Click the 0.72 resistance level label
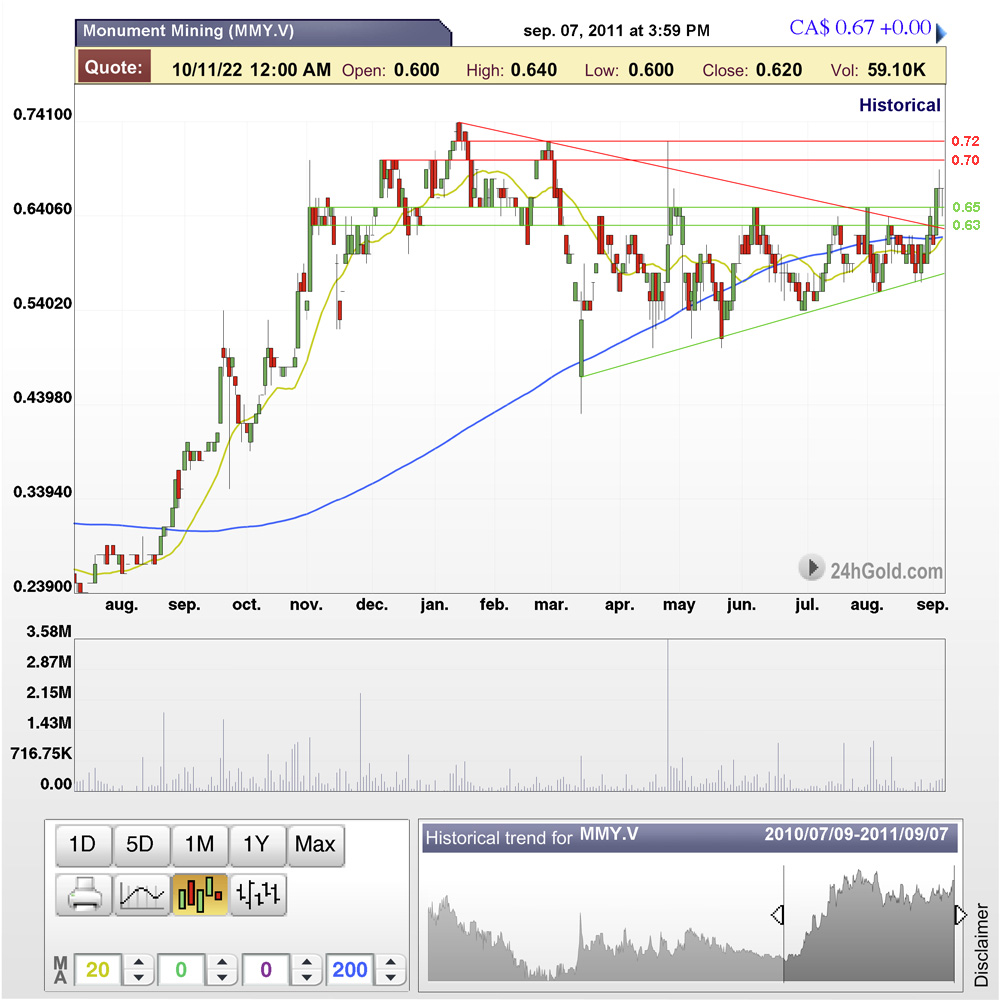 click(x=965, y=141)
